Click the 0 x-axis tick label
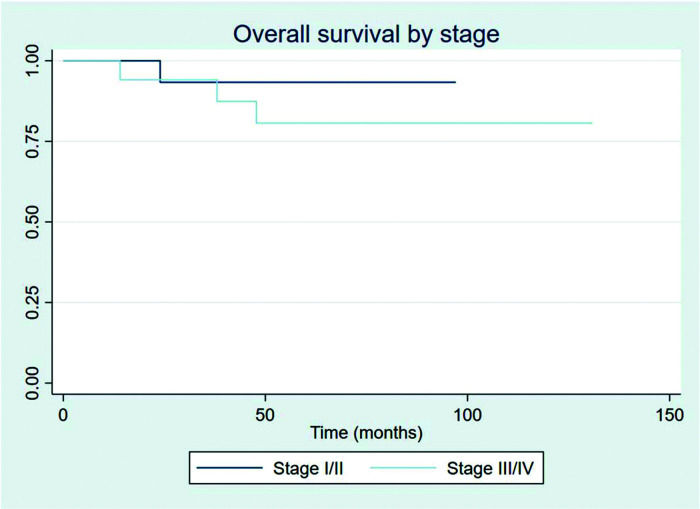The width and height of the screenshot is (700, 509). [64, 413]
